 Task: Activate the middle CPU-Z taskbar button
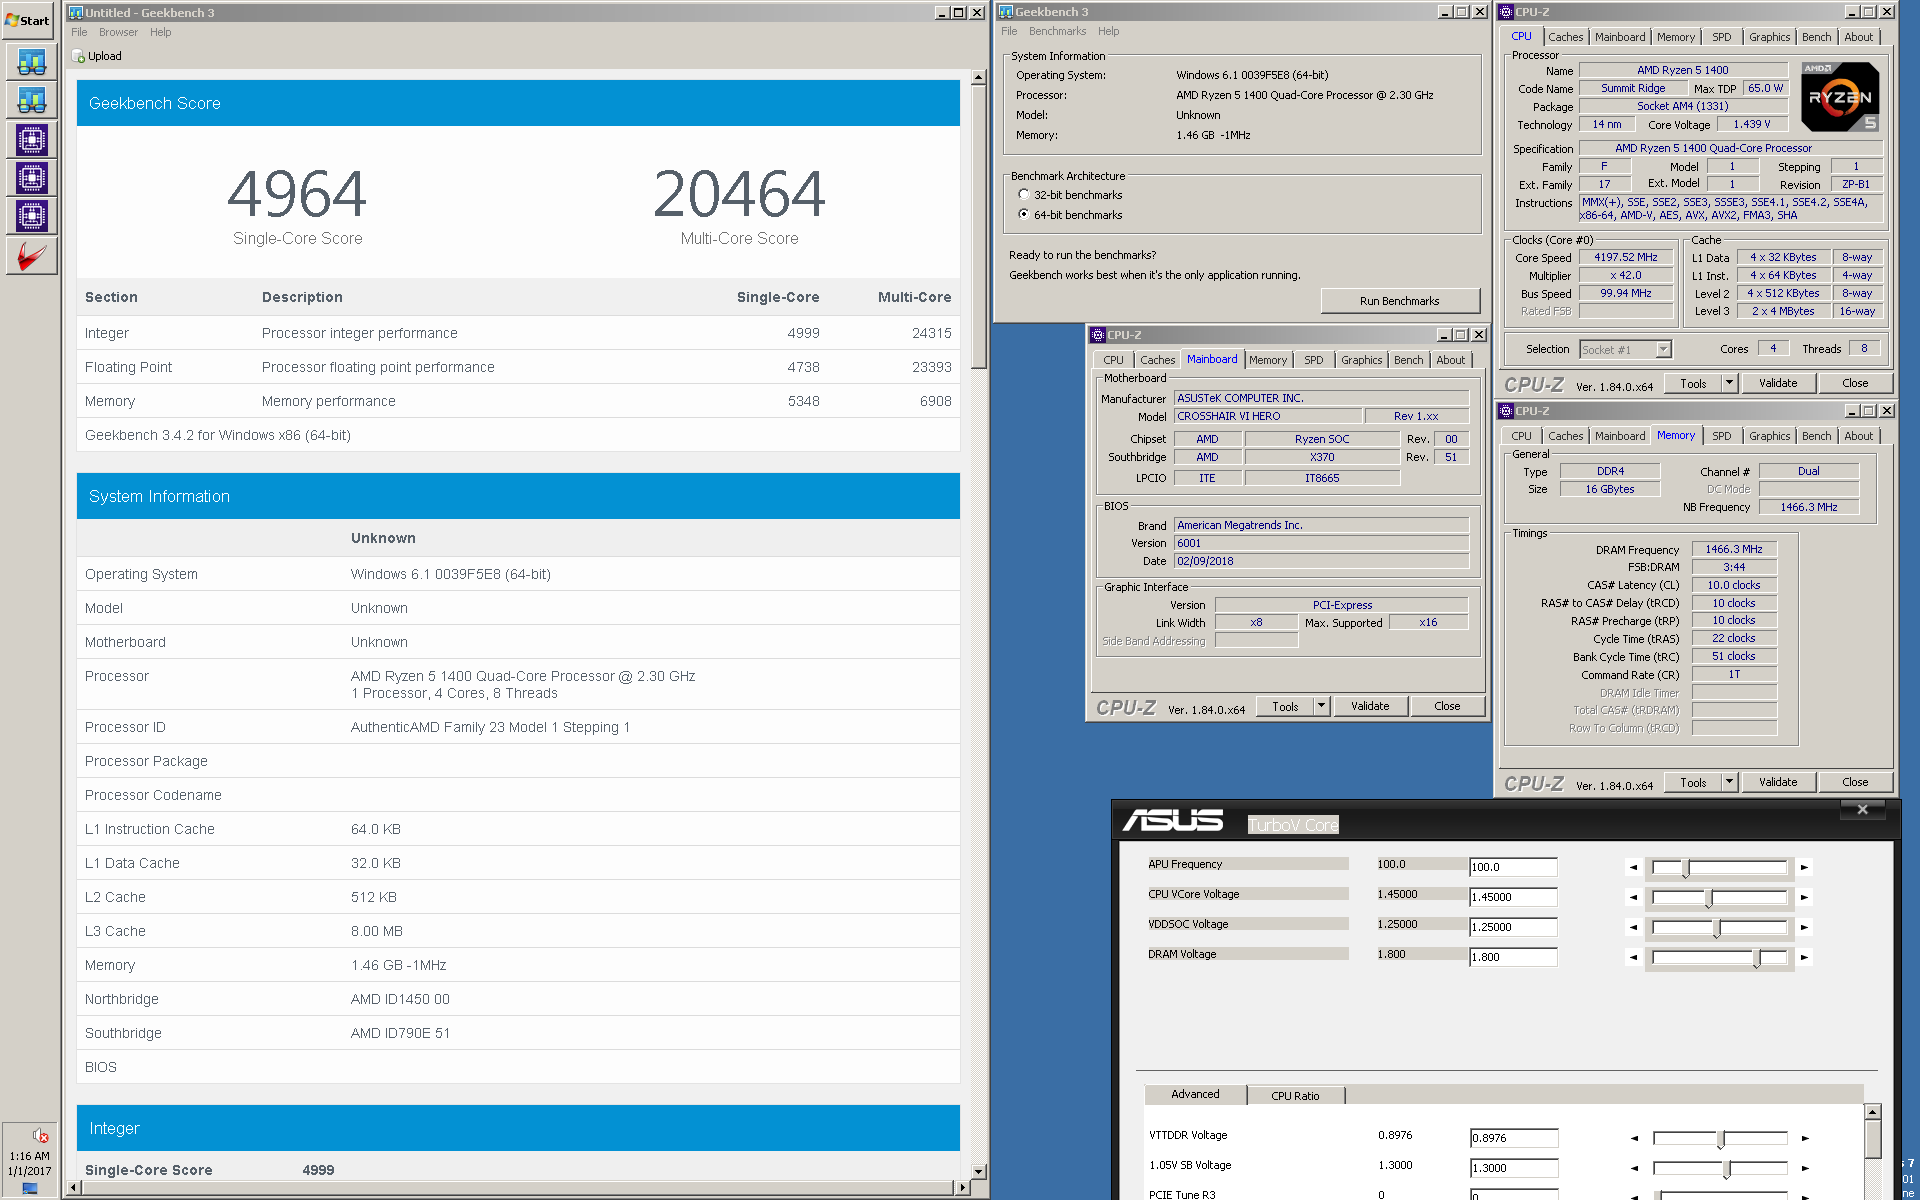[31, 178]
